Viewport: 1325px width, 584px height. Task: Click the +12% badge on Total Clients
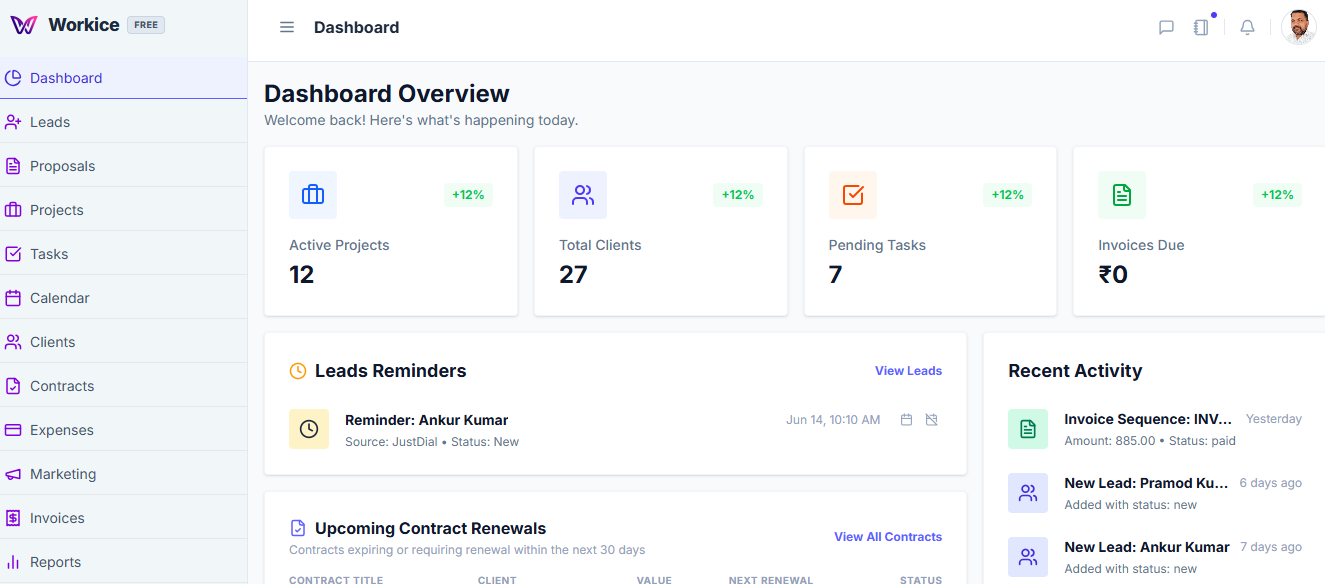pos(738,195)
